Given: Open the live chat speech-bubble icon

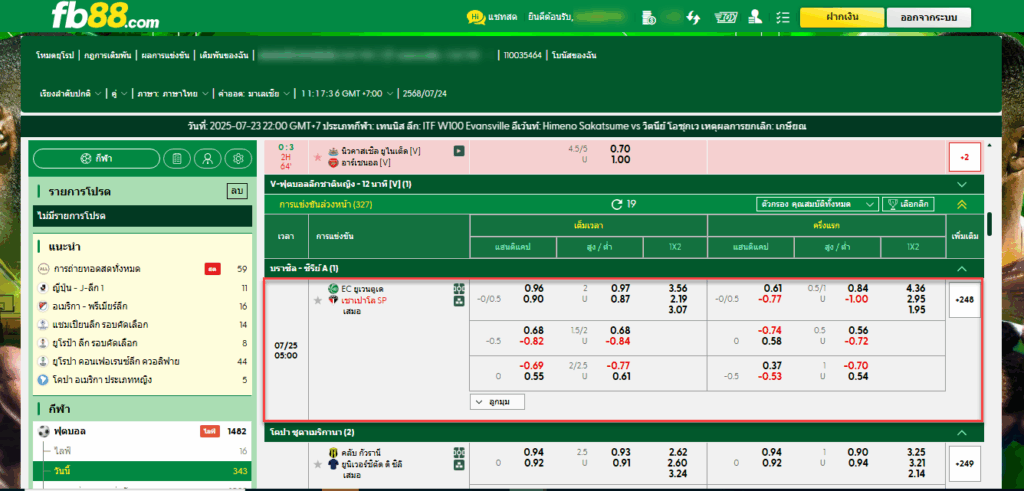Looking at the screenshot, I should point(475,18).
